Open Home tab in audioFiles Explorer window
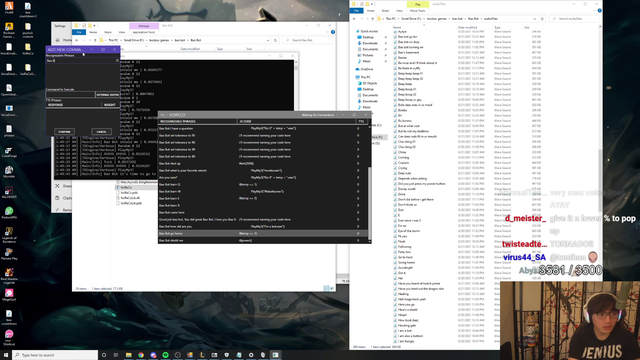This screenshot has height=360, width=640. [x=371, y=11]
